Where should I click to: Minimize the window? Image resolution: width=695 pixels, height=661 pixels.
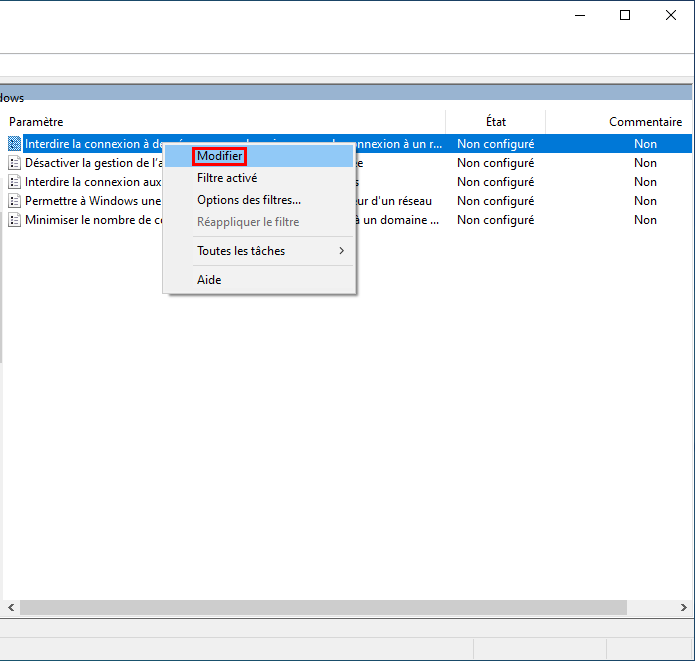coord(580,15)
